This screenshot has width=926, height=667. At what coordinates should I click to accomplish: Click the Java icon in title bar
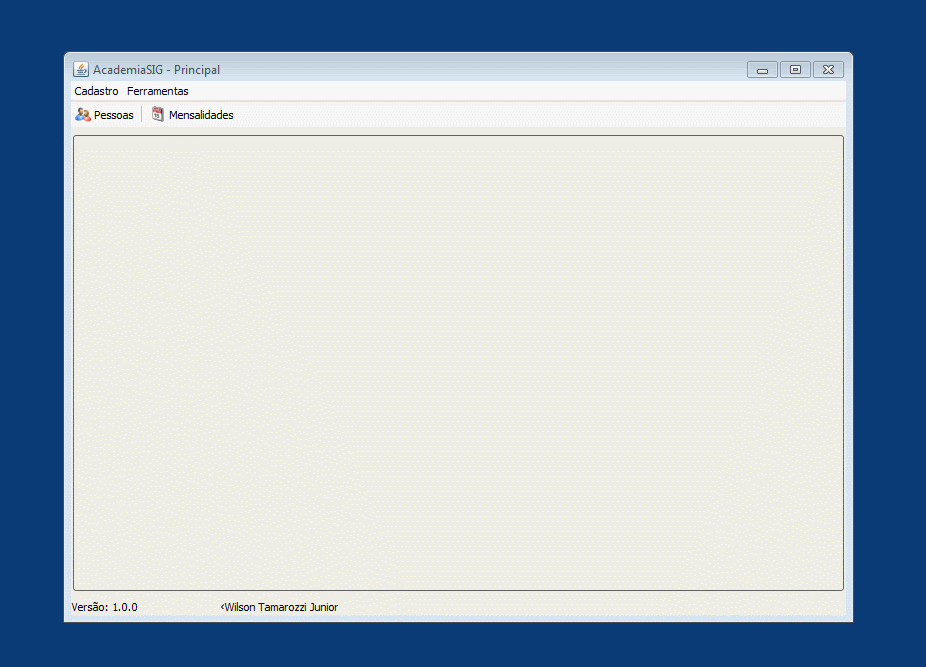pos(81,69)
